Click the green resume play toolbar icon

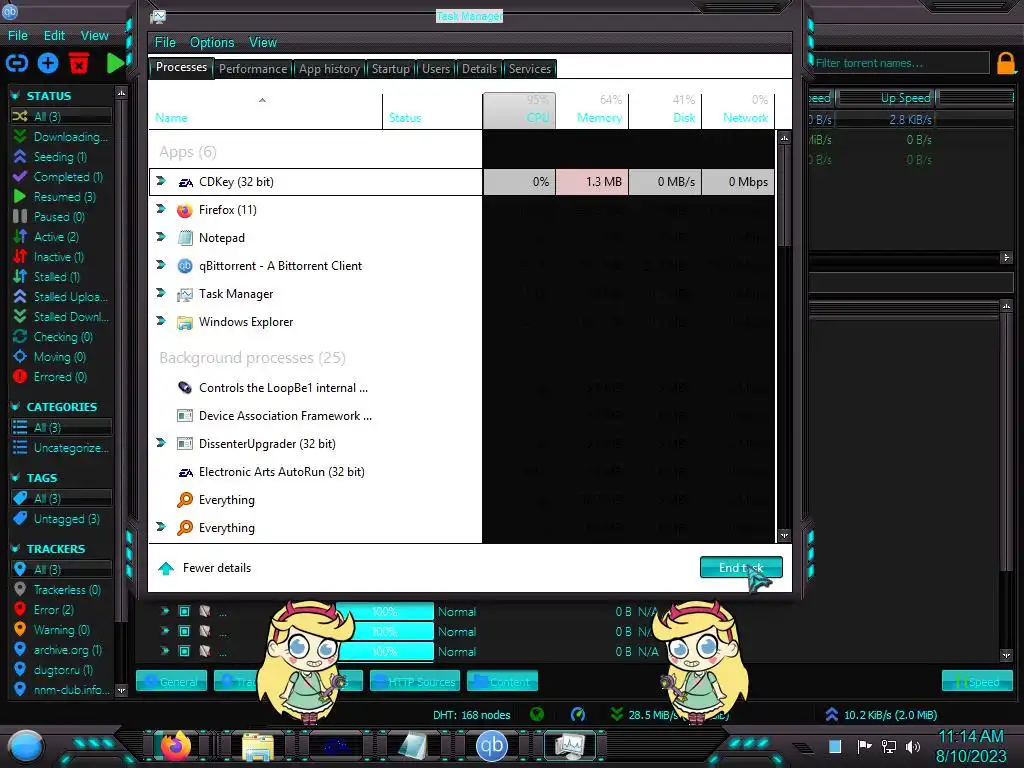(x=116, y=63)
